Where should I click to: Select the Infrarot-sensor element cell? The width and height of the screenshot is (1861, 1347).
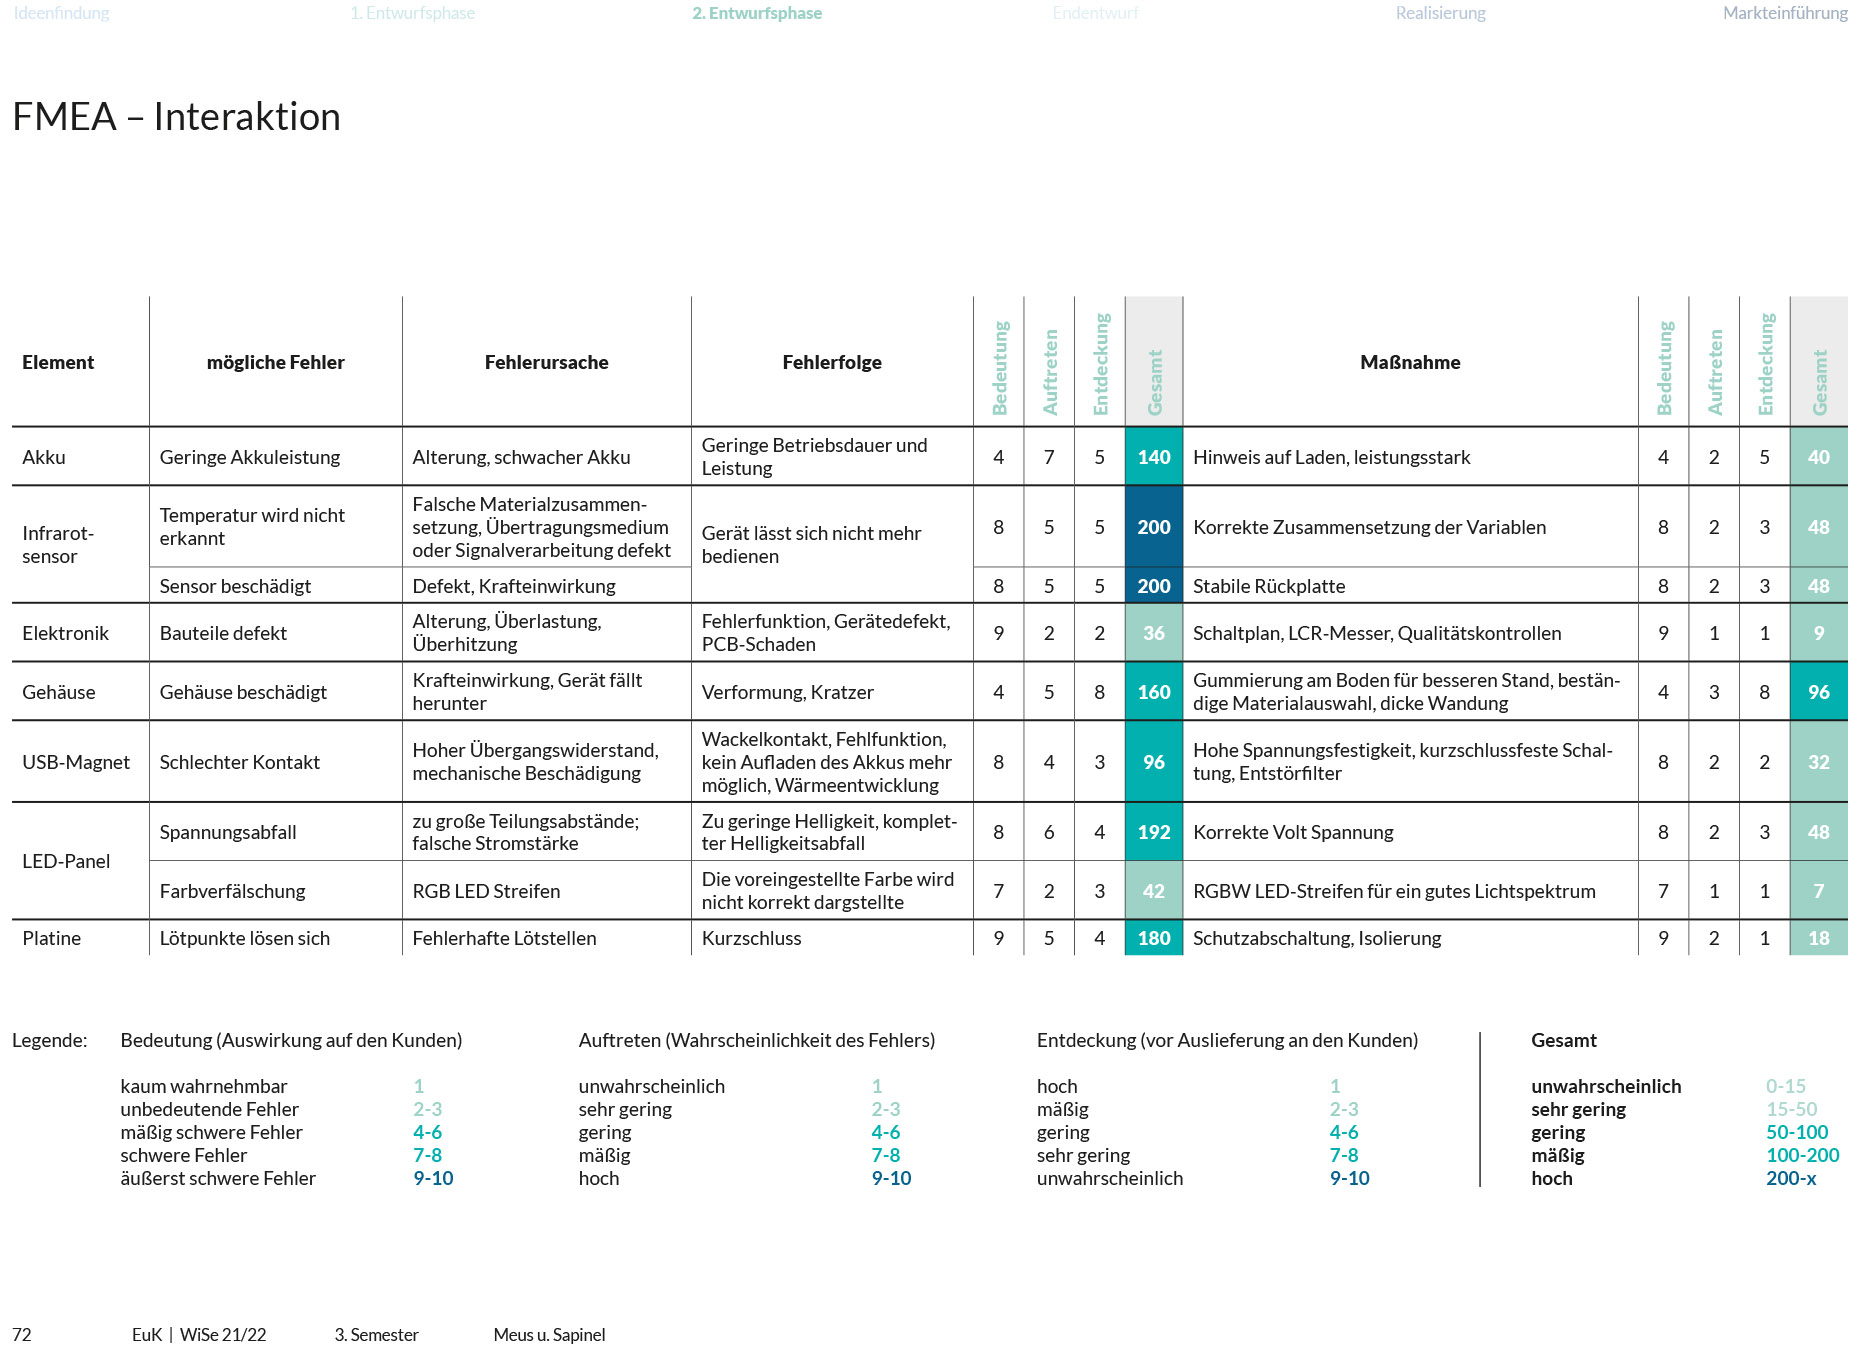(58, 544)
